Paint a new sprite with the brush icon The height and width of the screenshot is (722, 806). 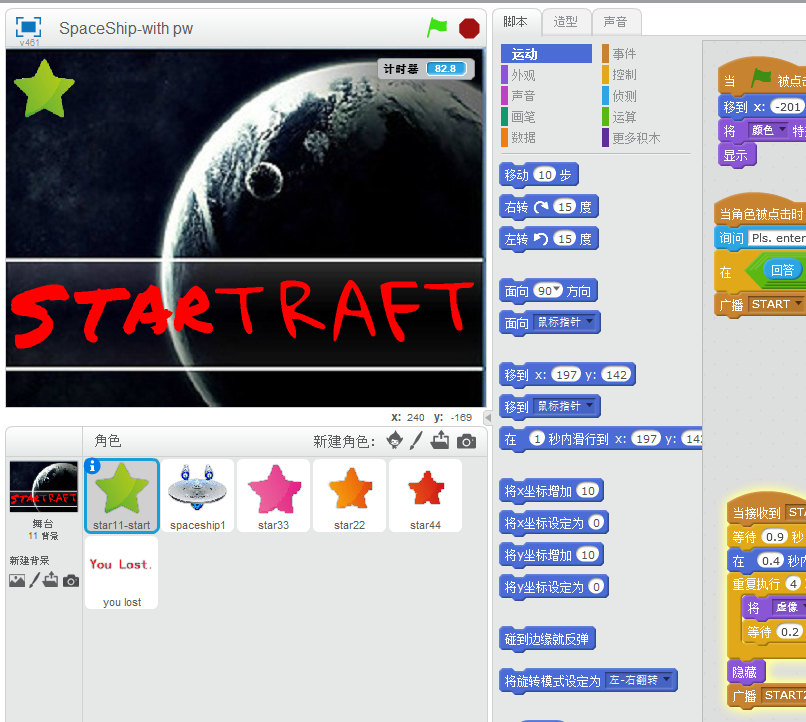(x=416, y=440)
